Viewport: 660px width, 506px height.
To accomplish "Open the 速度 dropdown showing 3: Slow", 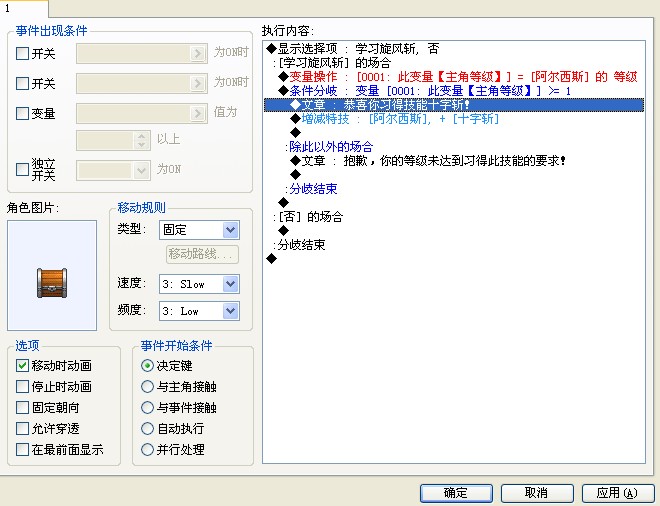I will [200, 284].
